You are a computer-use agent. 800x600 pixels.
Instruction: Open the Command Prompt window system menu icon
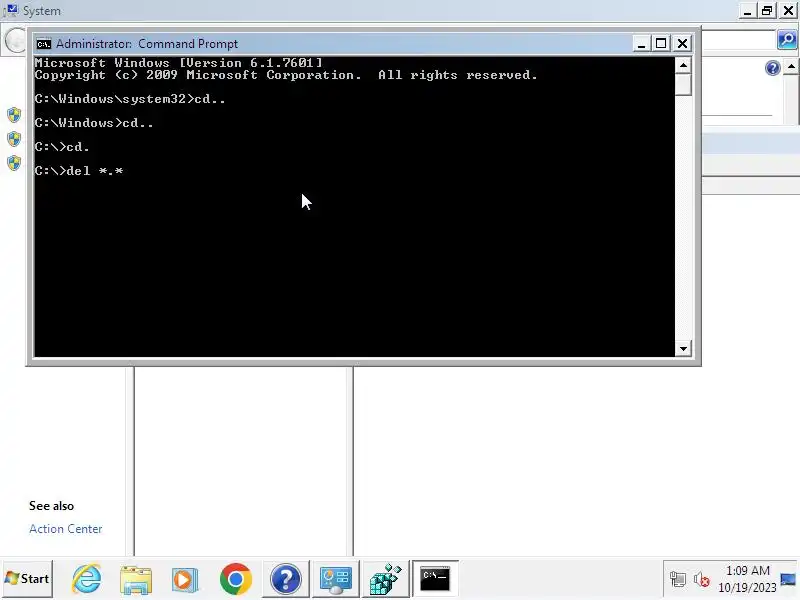click(x=44, y=44)
